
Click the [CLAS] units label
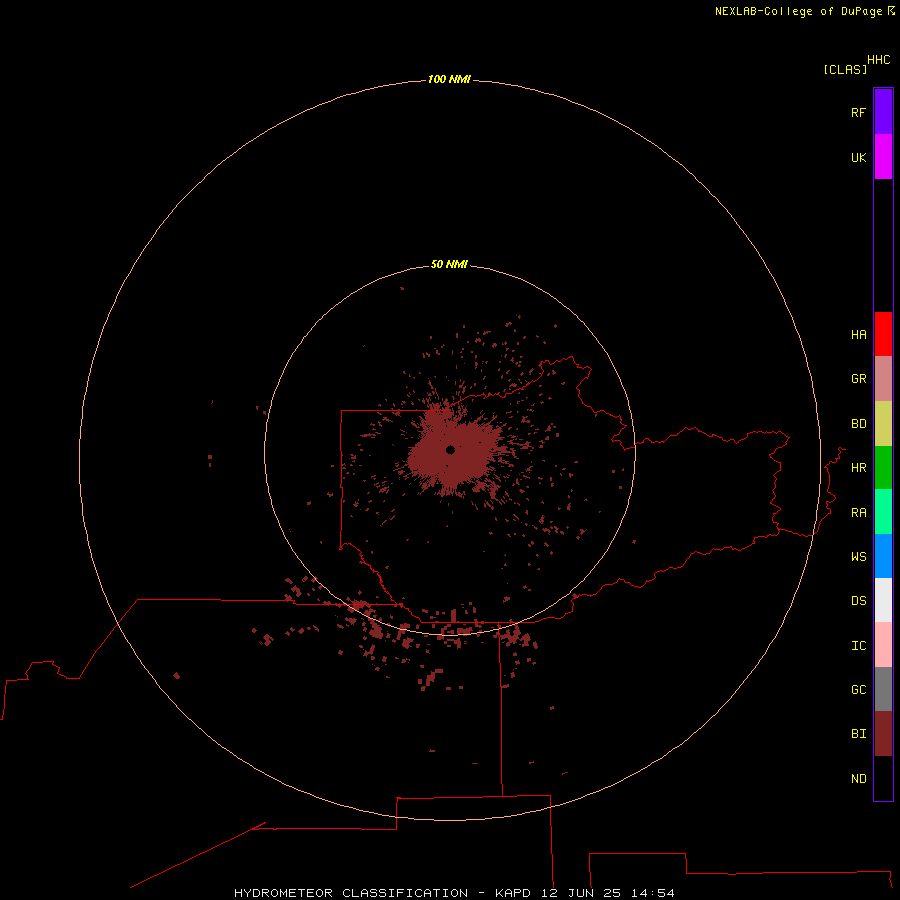845,69
